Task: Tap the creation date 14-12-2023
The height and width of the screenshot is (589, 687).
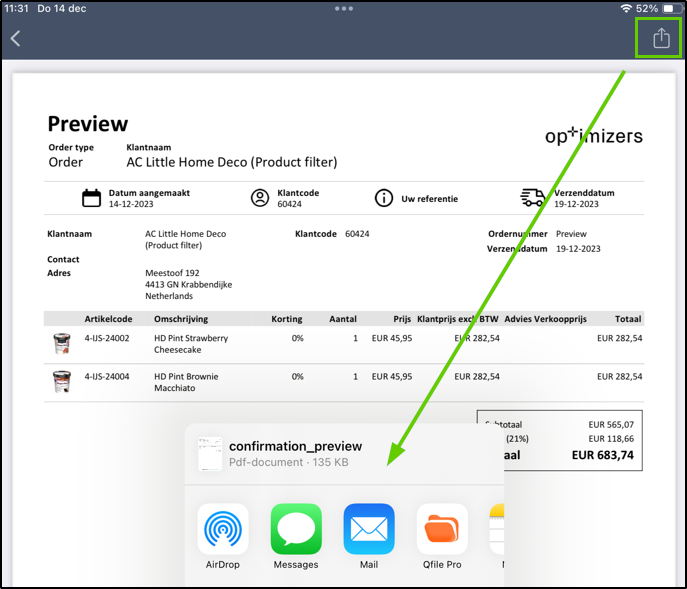Action: (x=131, y=204)
